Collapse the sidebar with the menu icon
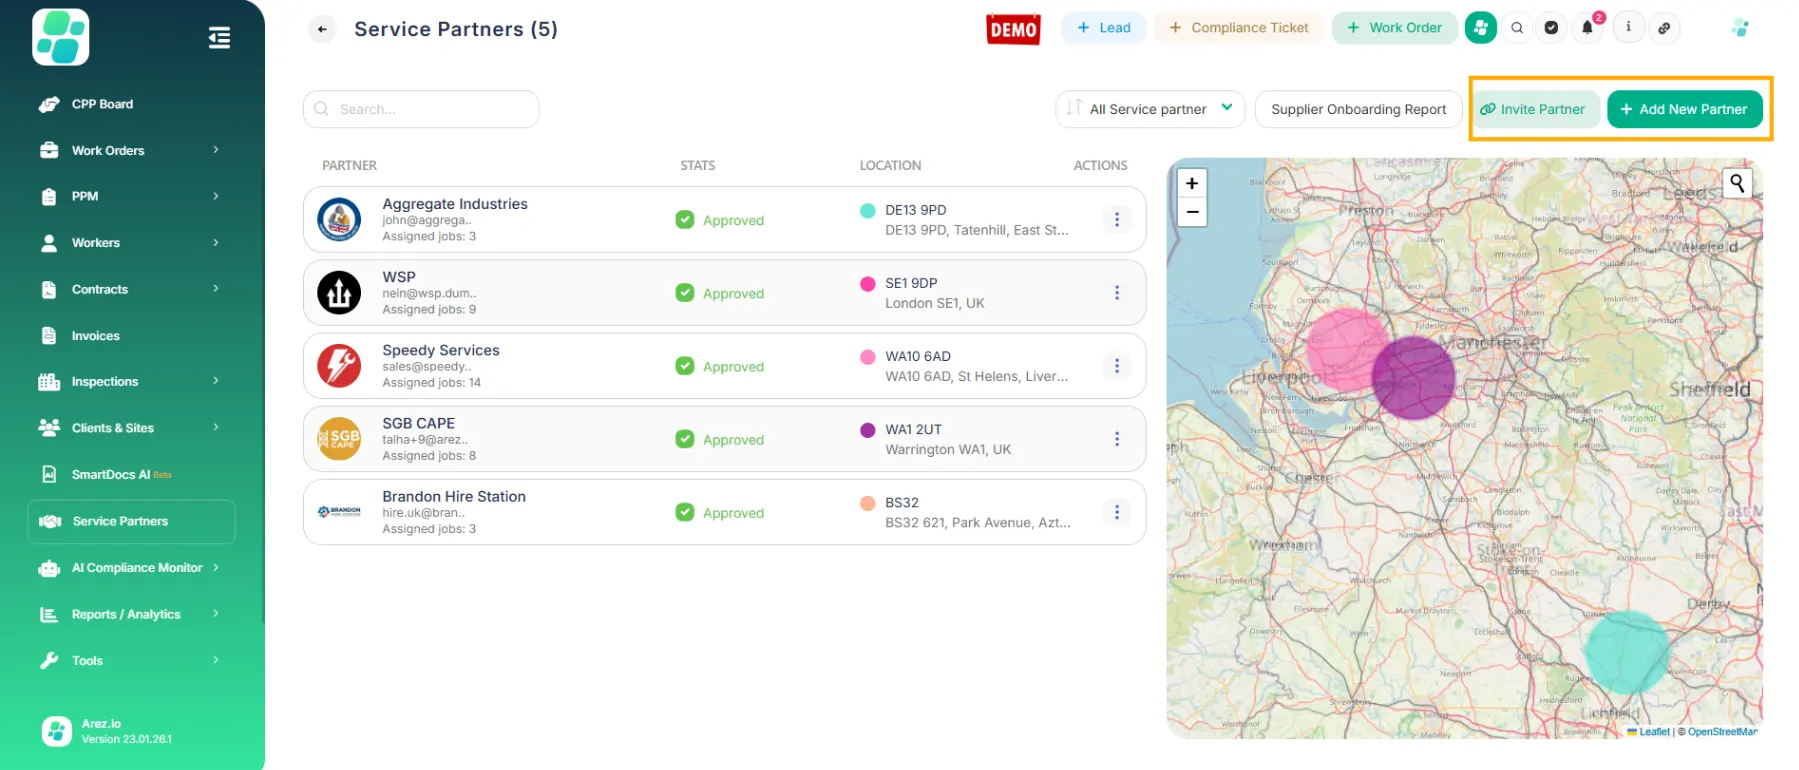This screenshot has width=1799, height=770. [219, 38]
